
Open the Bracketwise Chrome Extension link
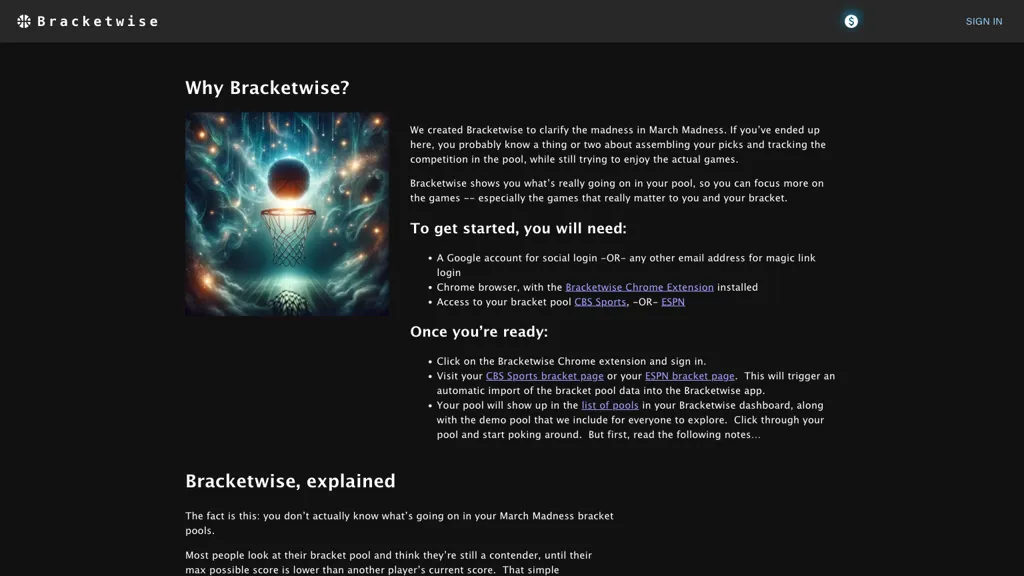click(640, 287)
